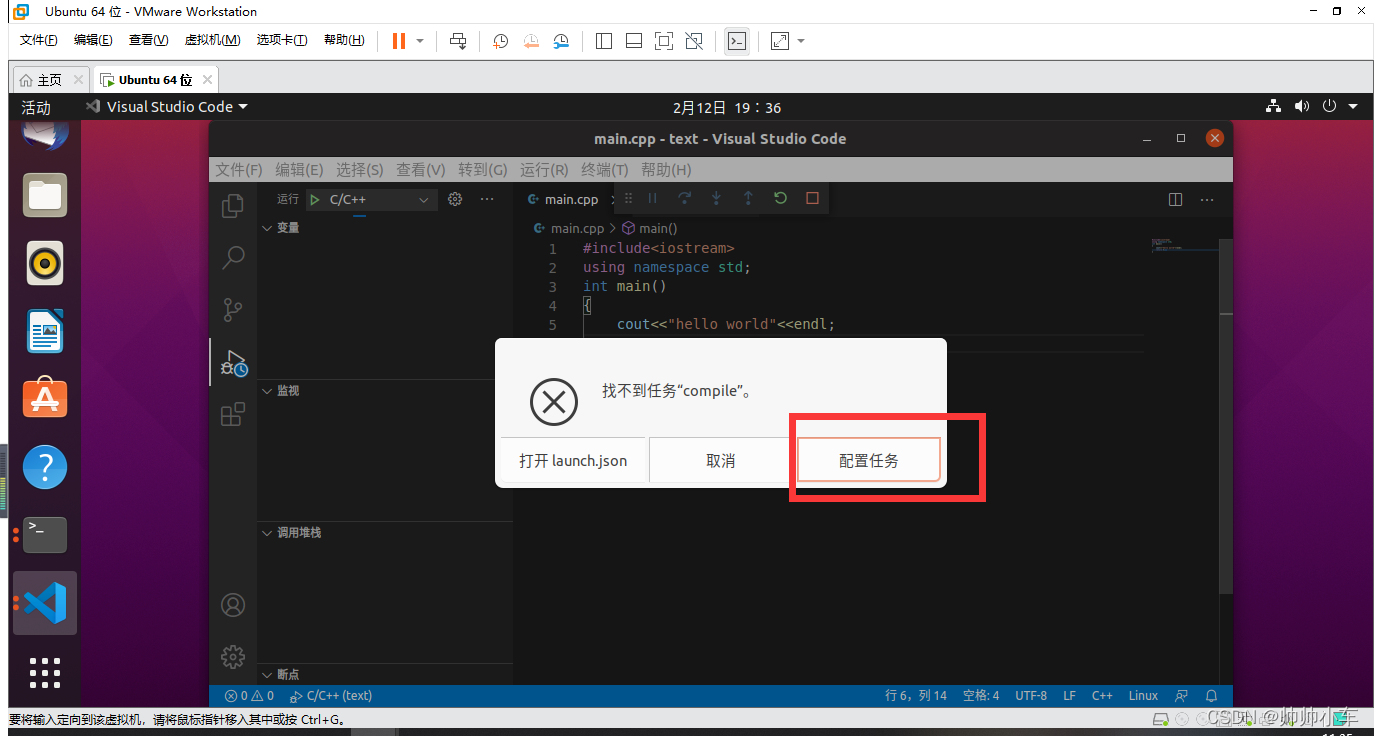Open the VMware 虚拟机(M) menu
This screenshot has height=736, width=1374.
tap(212, 40)
